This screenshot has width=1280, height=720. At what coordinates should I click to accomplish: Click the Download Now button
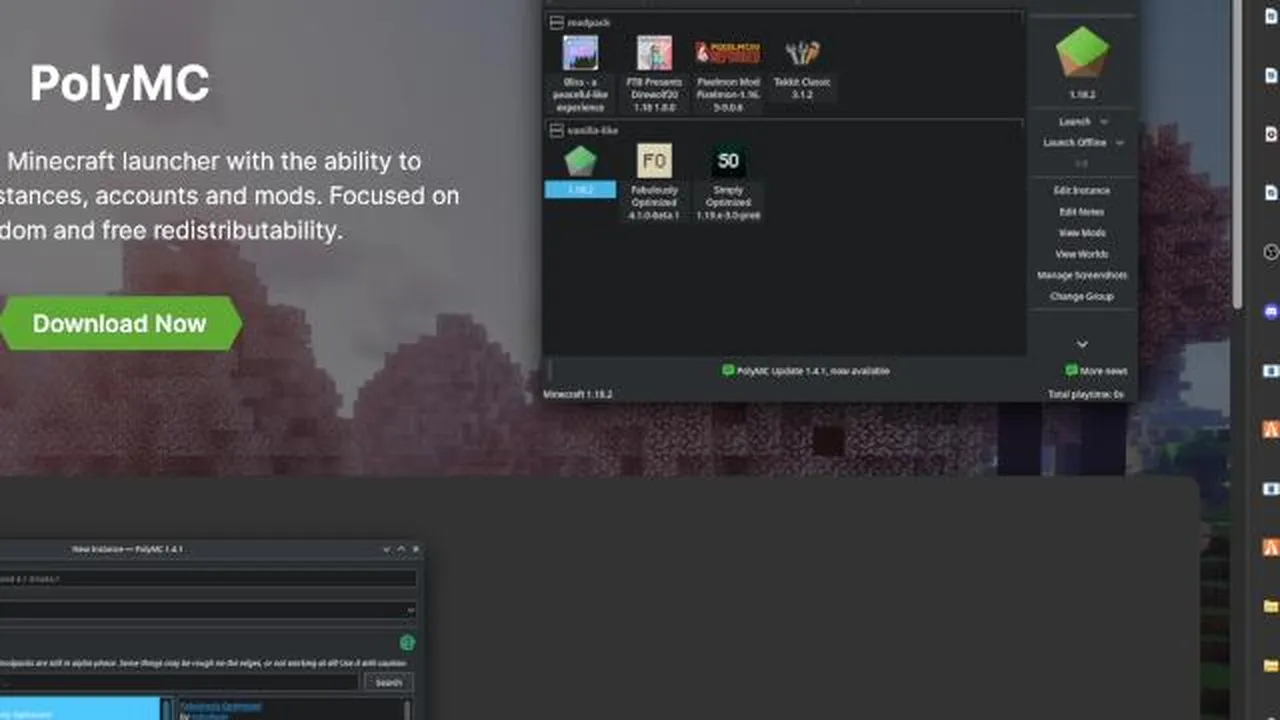(120, 323)
